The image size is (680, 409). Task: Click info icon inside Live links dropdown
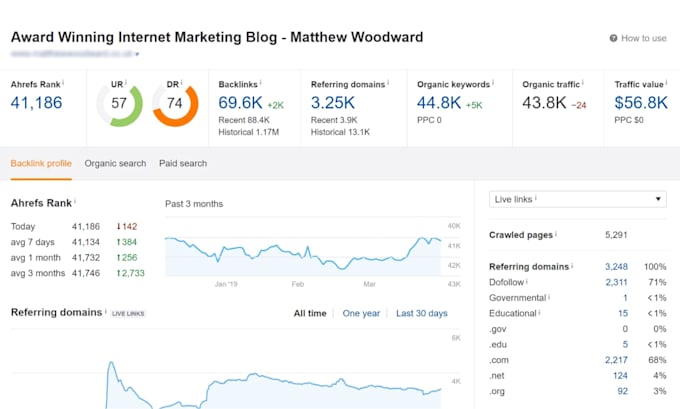pyautogui.click(x=536, y=197)
